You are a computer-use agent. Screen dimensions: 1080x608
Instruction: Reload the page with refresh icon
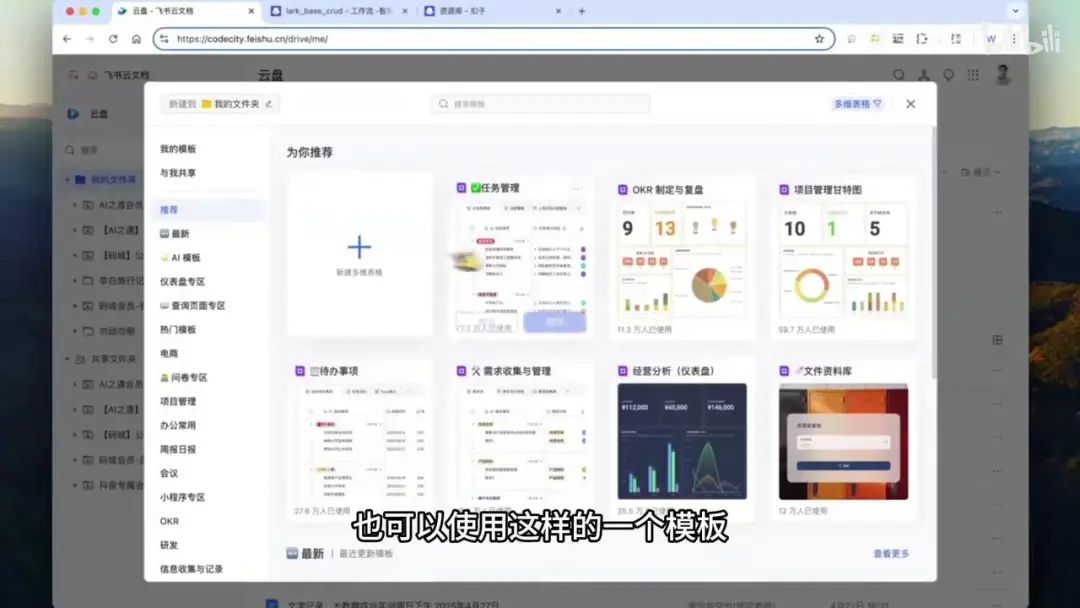(x=113, y=39)
